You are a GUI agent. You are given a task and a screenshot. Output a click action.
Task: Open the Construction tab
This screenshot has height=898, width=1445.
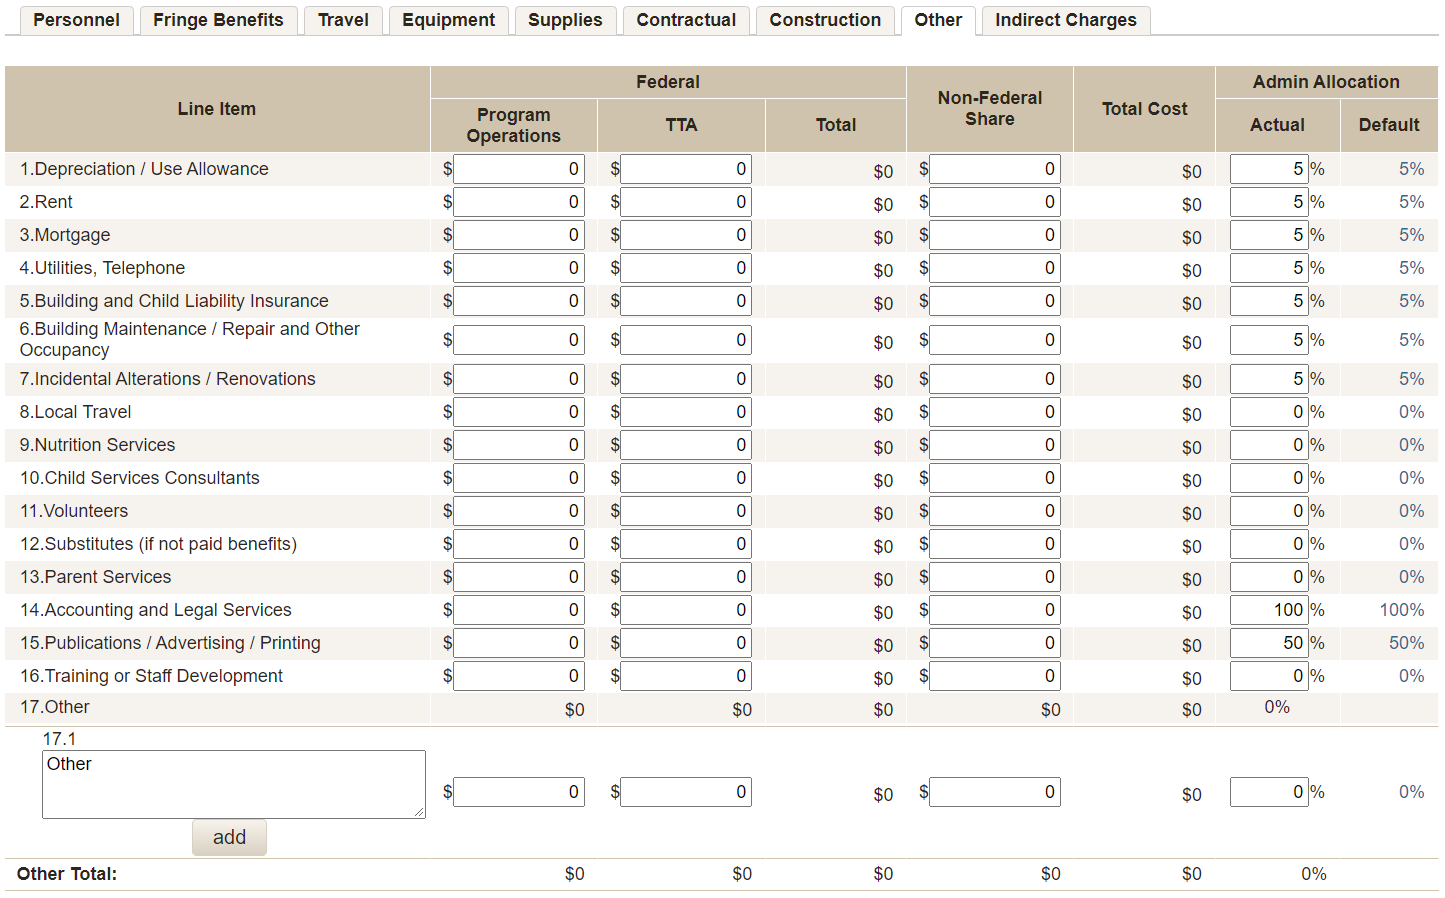[825, 20]
